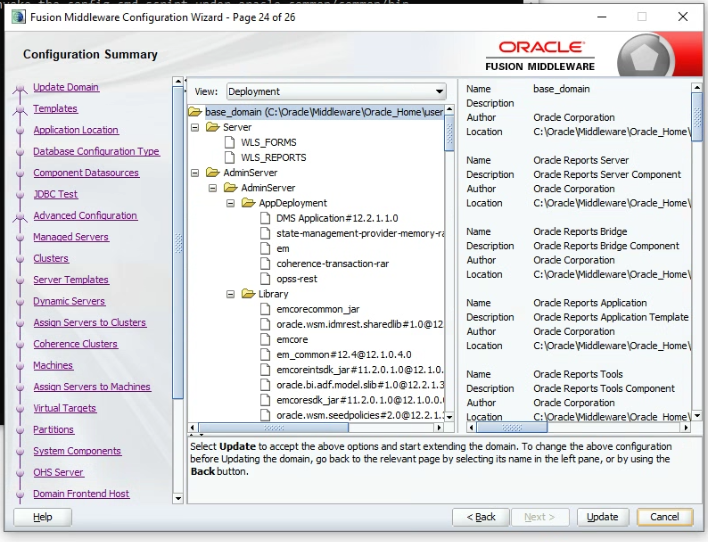Go to Clusters step

(51, 258)
